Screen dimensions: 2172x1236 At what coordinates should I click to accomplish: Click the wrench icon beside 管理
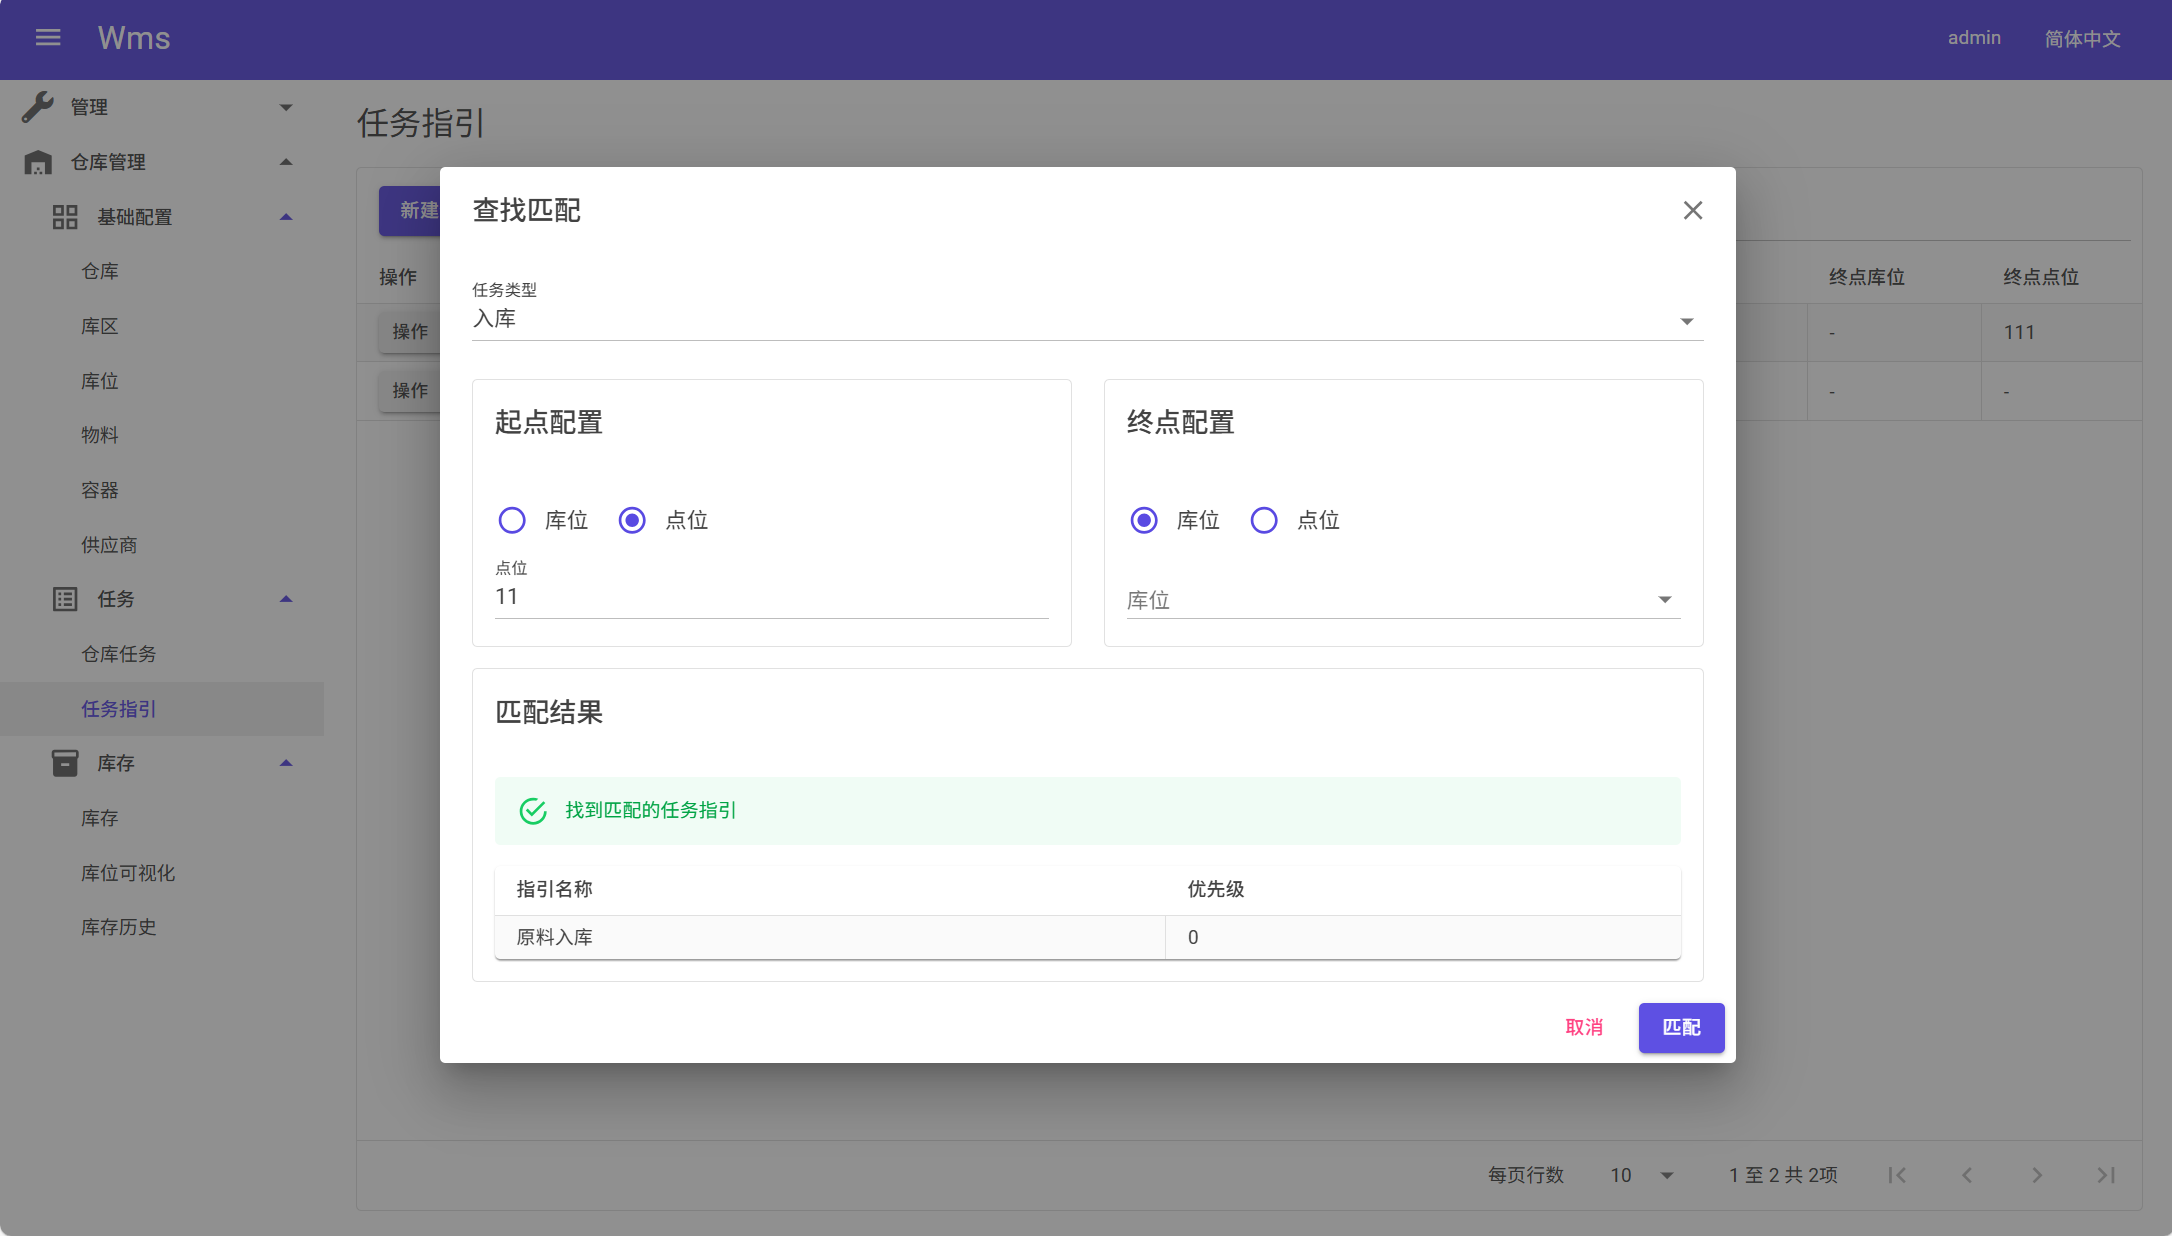point(38,107)
